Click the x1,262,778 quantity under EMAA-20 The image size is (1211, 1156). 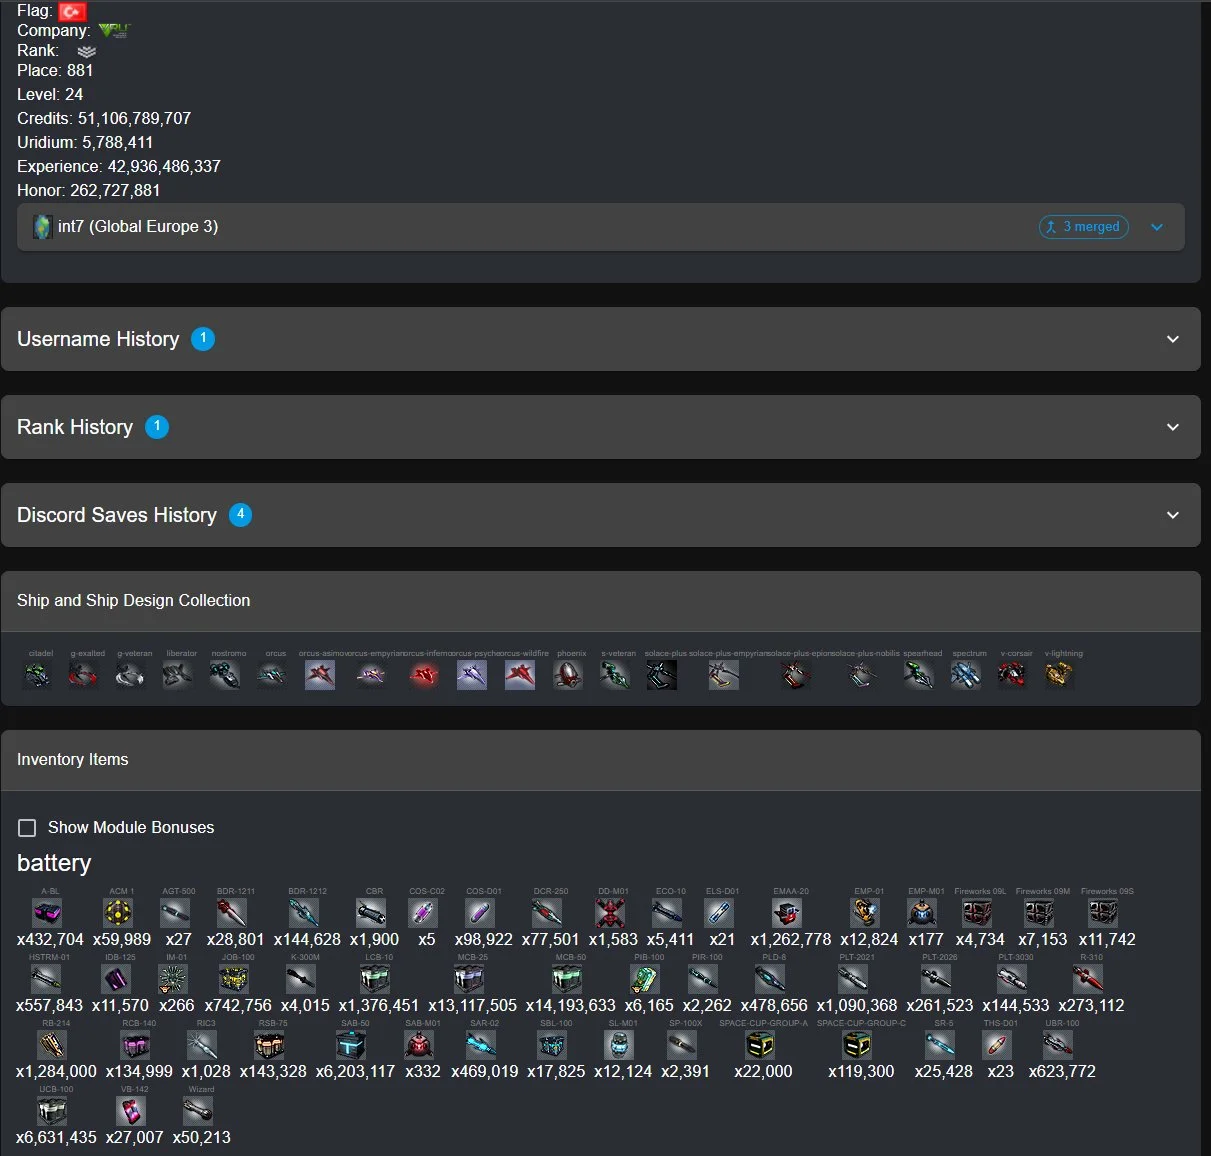coord(791,939)
